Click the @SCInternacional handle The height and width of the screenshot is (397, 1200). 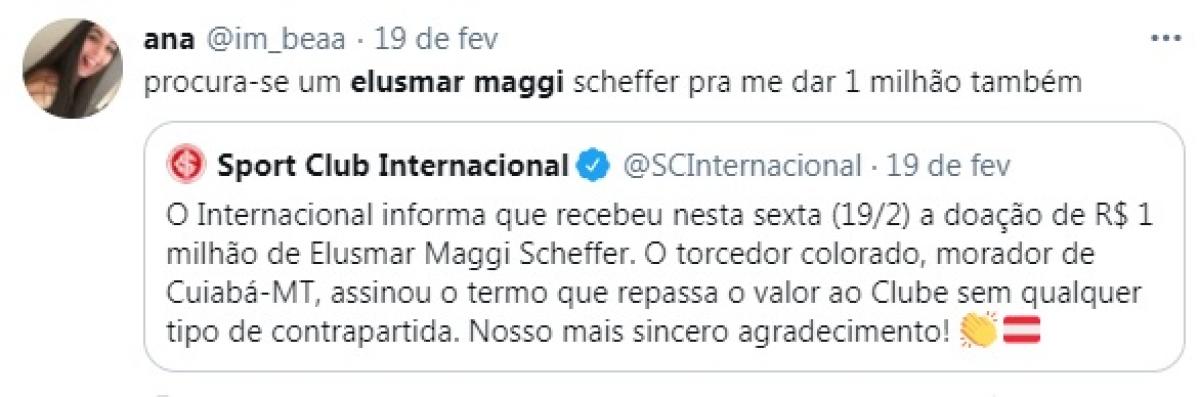pyautogui.click(x=743, y=164)
